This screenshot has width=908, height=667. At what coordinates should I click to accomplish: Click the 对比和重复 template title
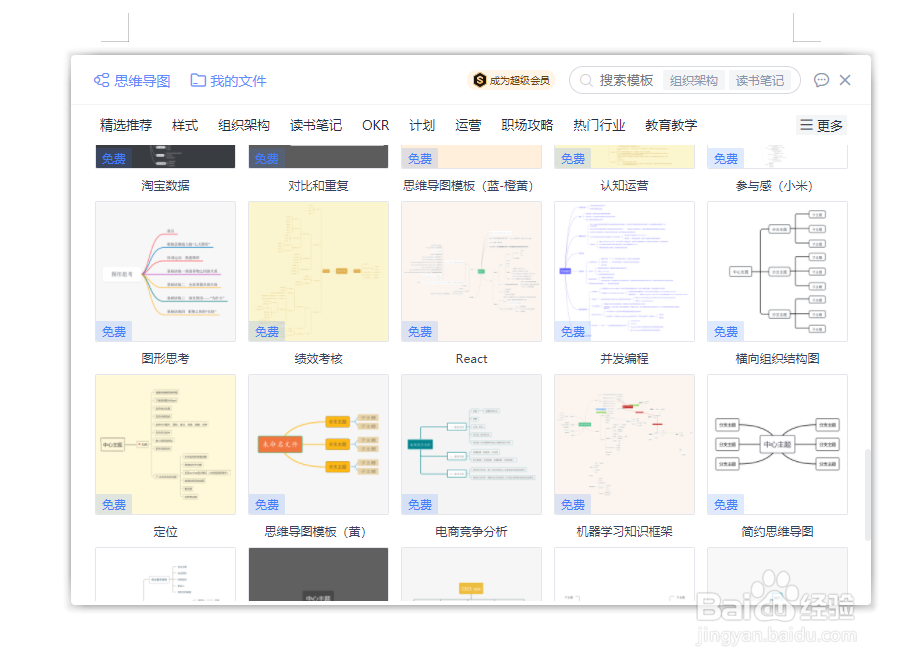click(x=318, y=185)
